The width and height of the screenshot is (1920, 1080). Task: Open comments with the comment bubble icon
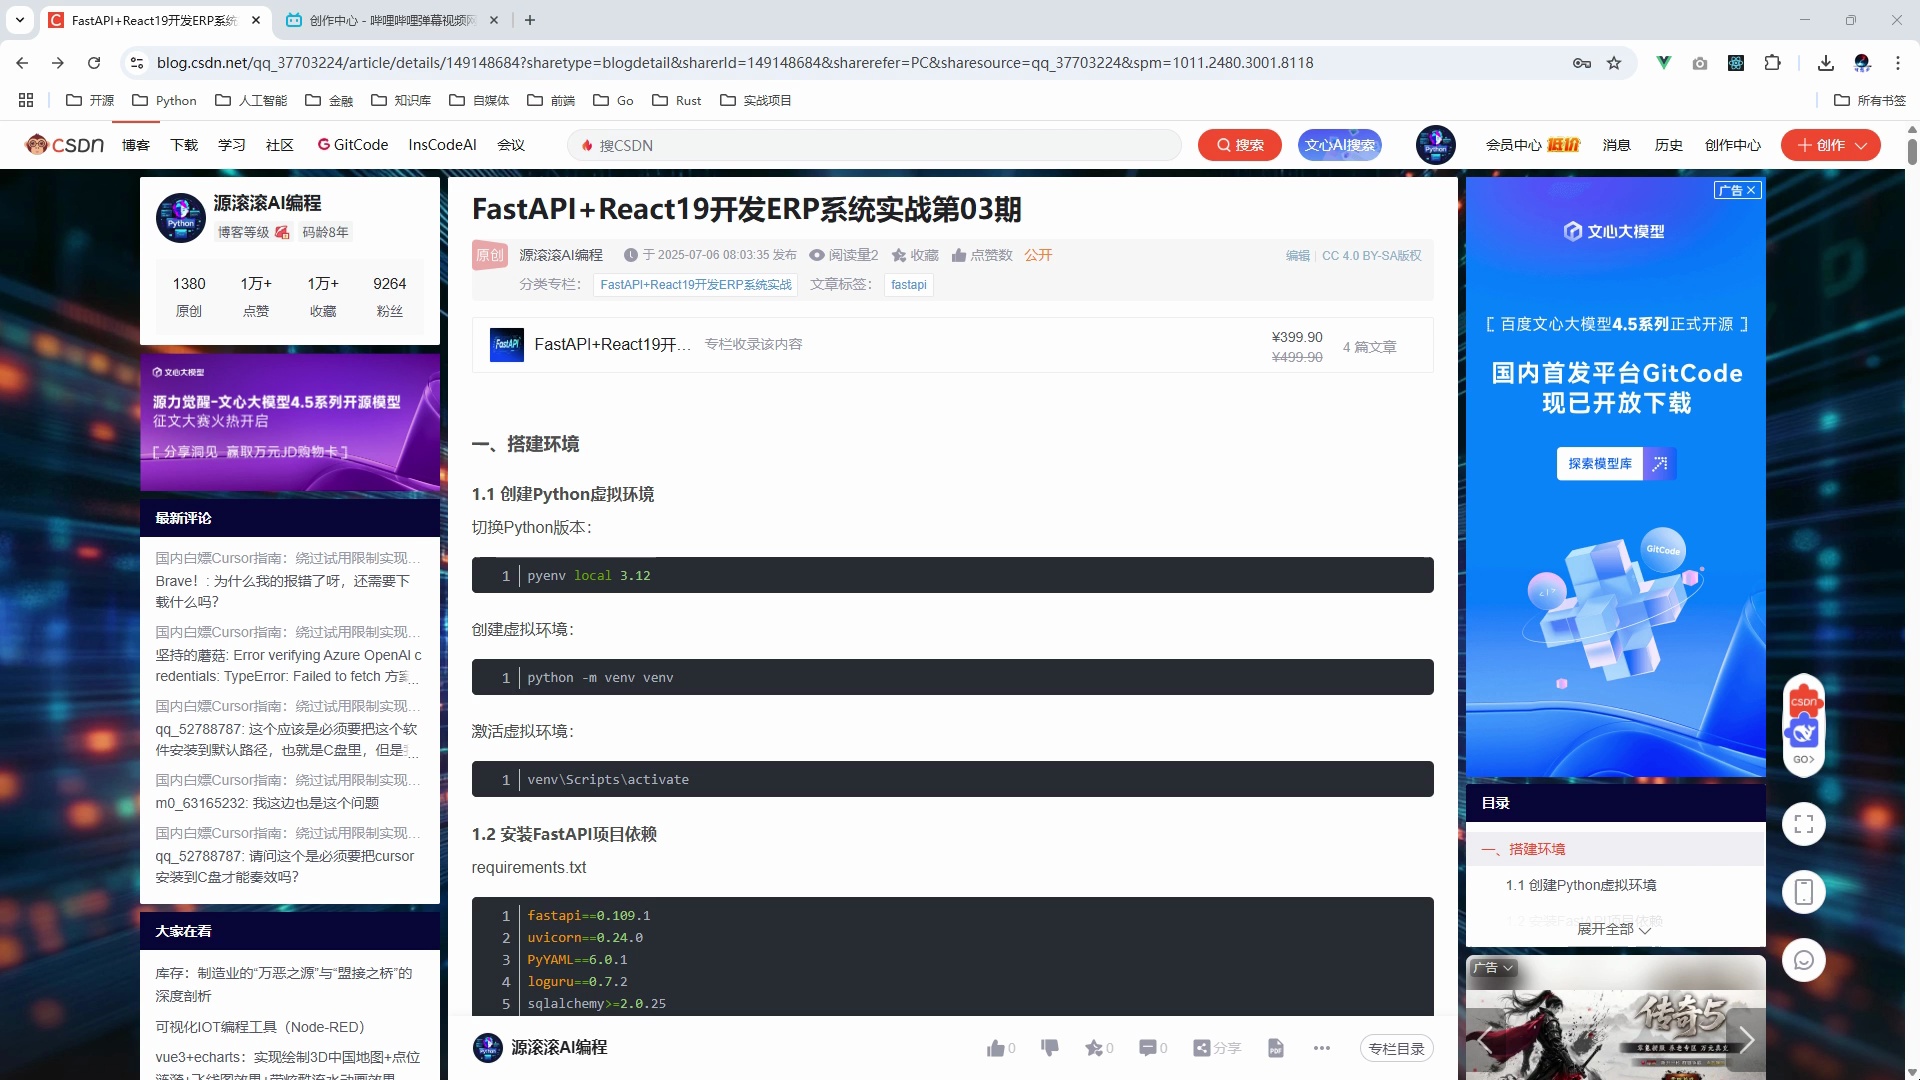1148,1047
